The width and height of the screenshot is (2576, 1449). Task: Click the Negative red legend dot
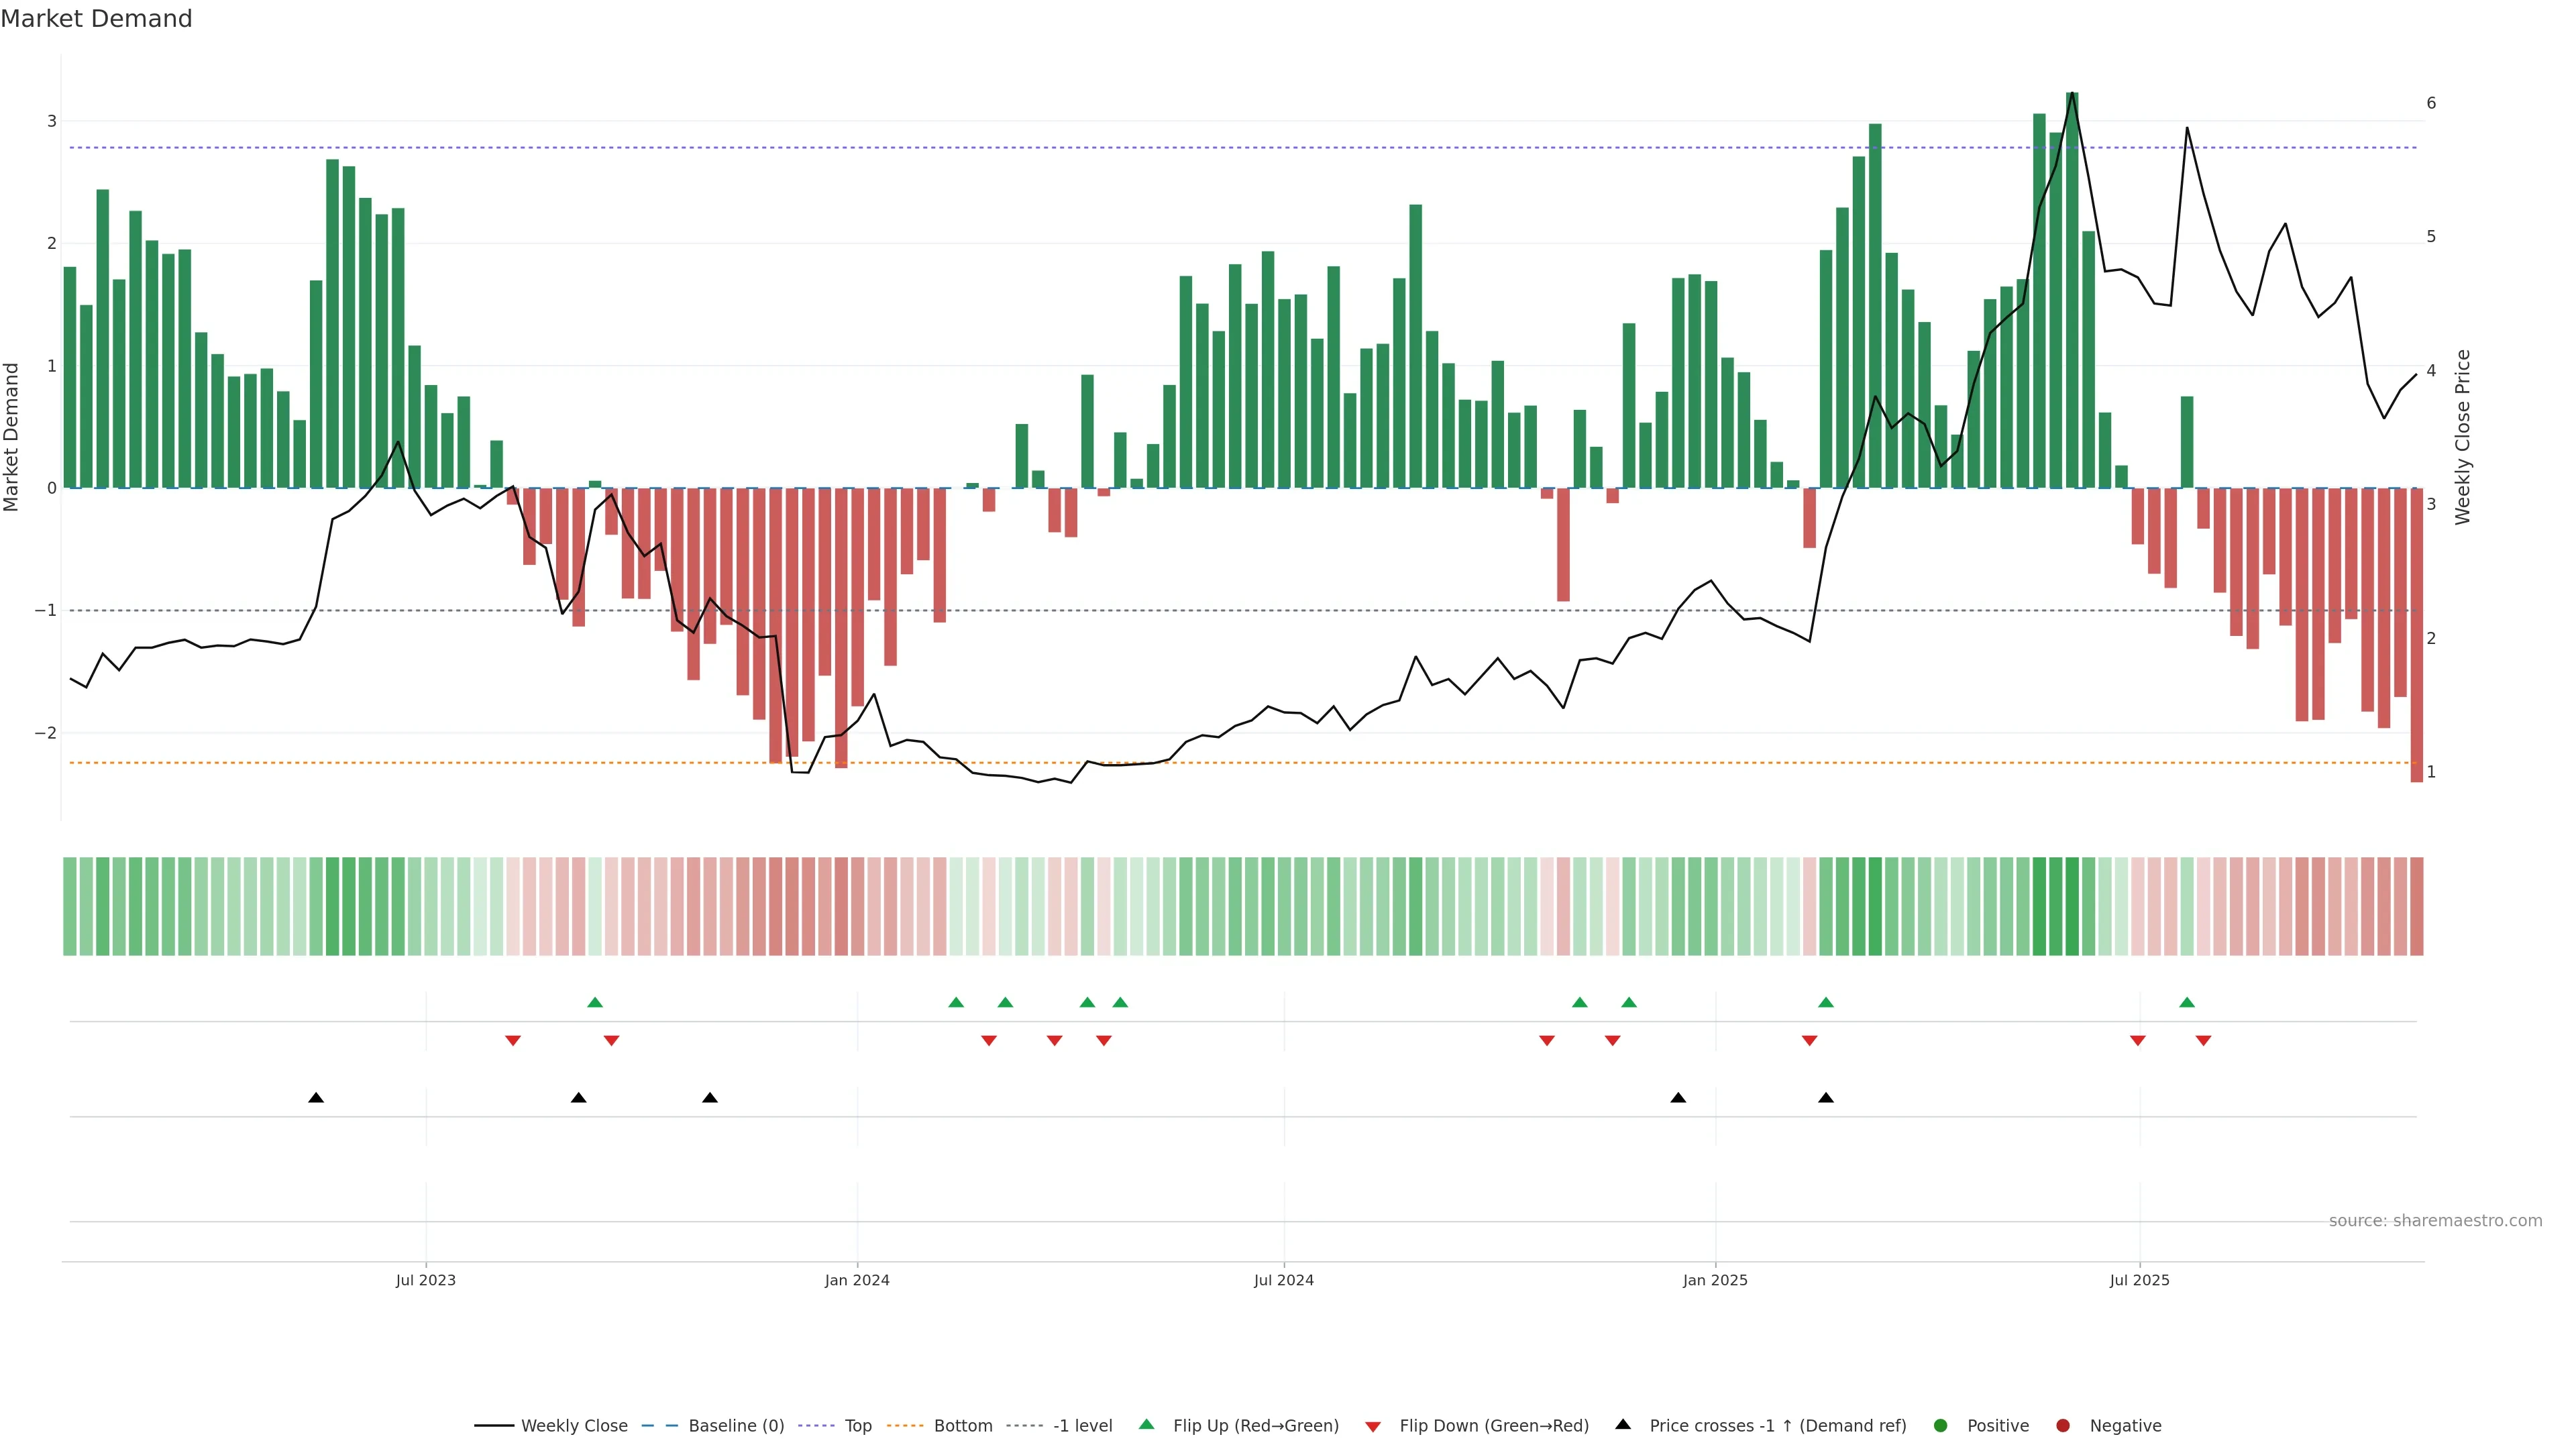[2063, 1426]
